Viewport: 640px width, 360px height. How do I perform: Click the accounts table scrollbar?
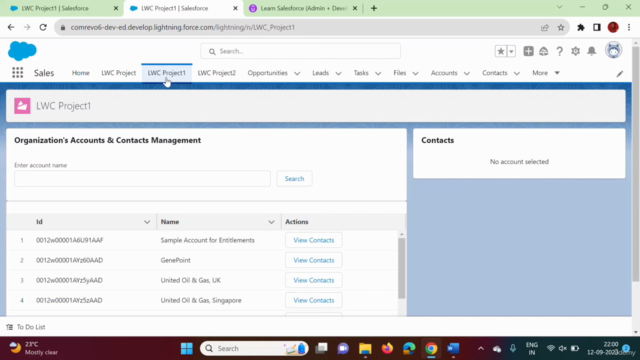[x=402, y=268]
